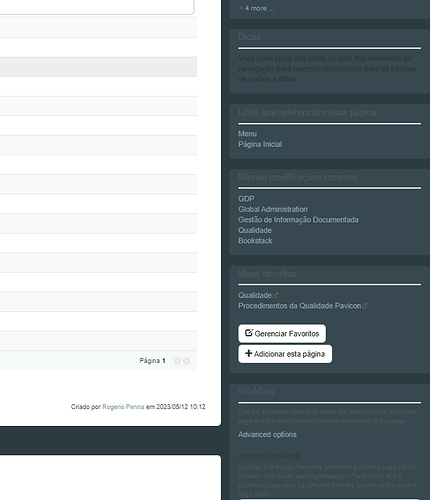Viewport: 430px width, 500px height.
Task: Open Rogerio Penna author profile
Action: (x=123, y=407)
